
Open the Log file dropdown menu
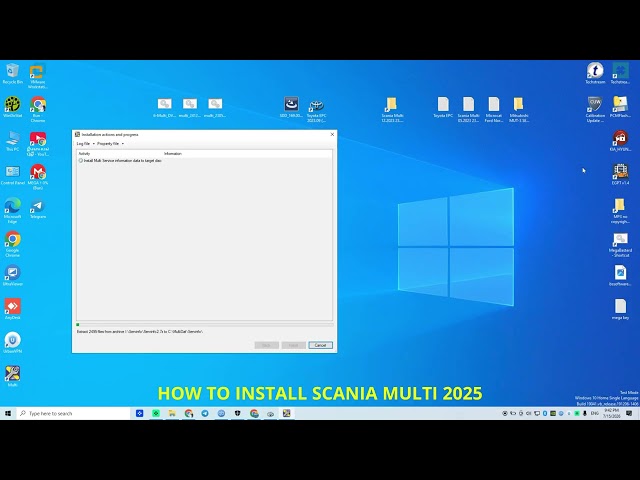point(85,144)
